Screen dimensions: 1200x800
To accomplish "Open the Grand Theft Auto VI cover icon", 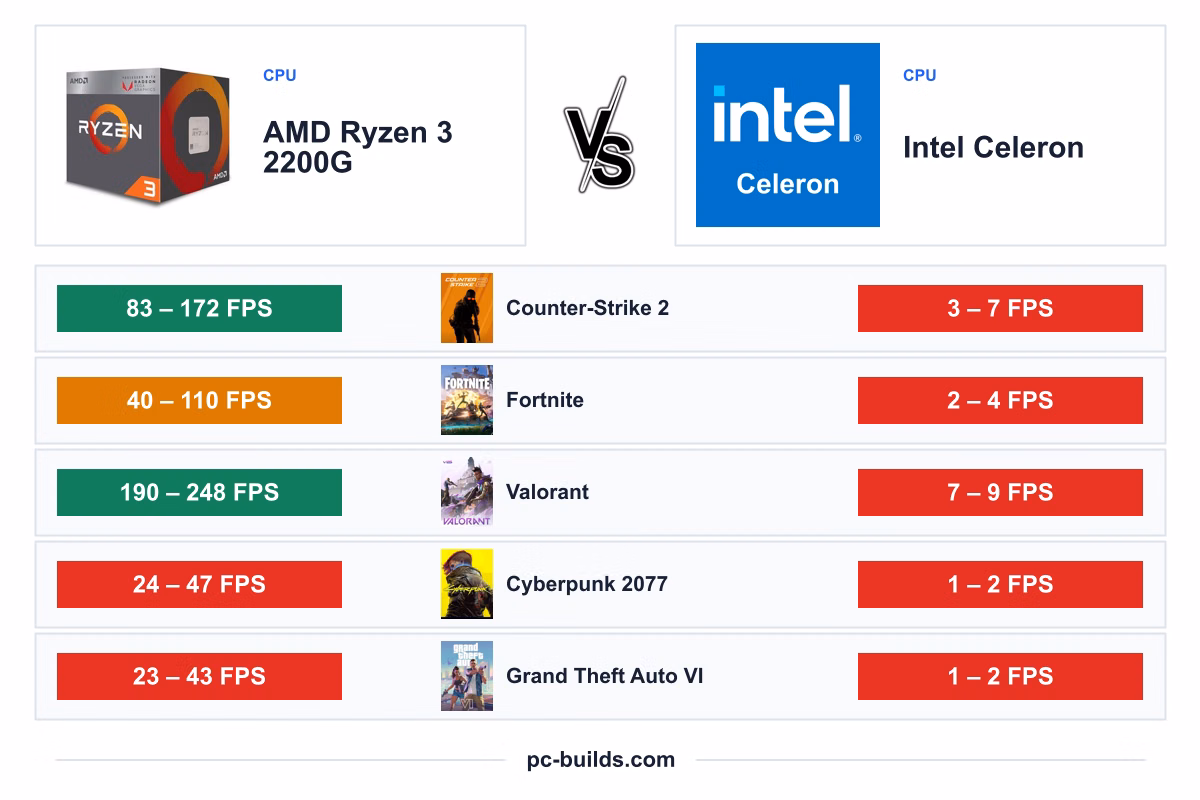I will (467, 676).
